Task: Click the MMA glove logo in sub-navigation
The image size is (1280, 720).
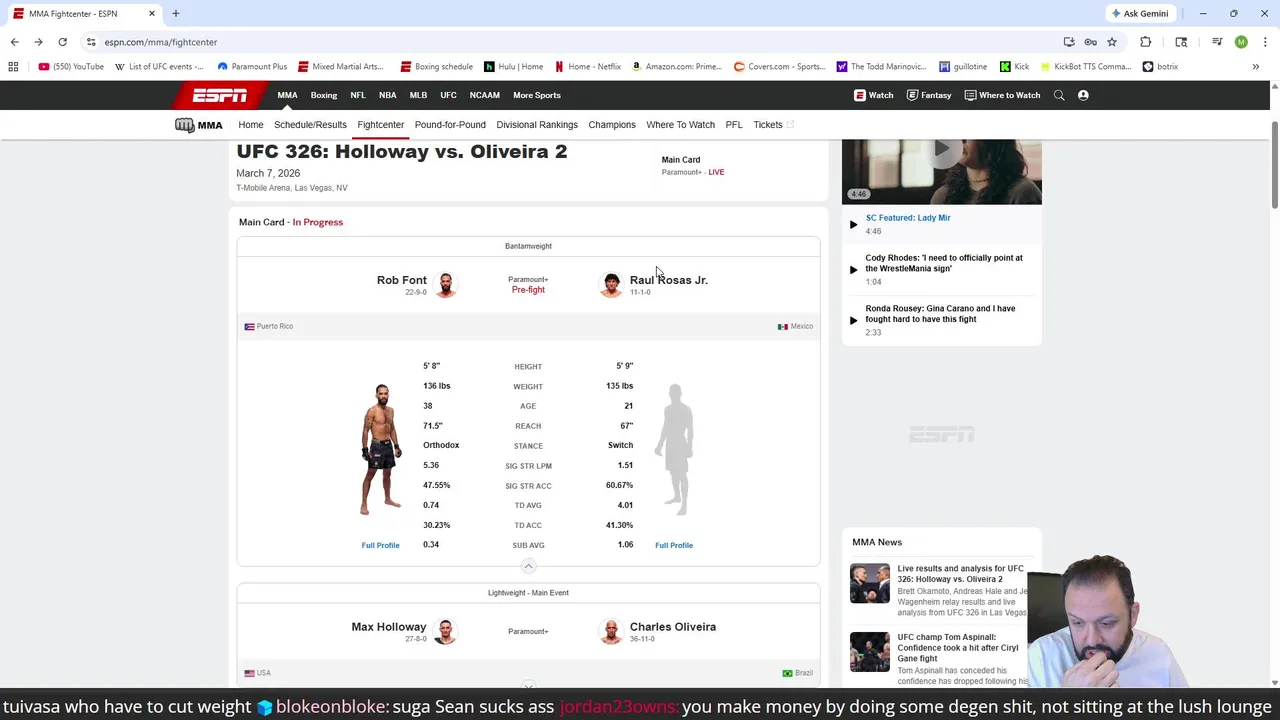Action: [198, 125]
